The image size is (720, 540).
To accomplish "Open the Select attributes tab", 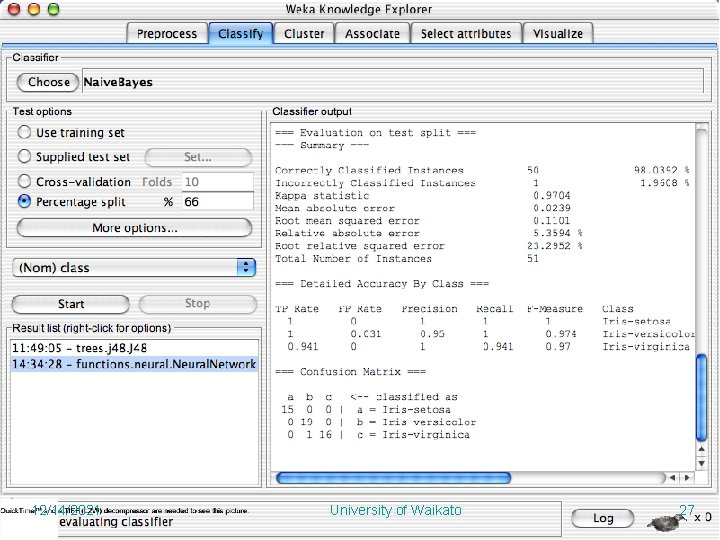I will tap(466, 34).
